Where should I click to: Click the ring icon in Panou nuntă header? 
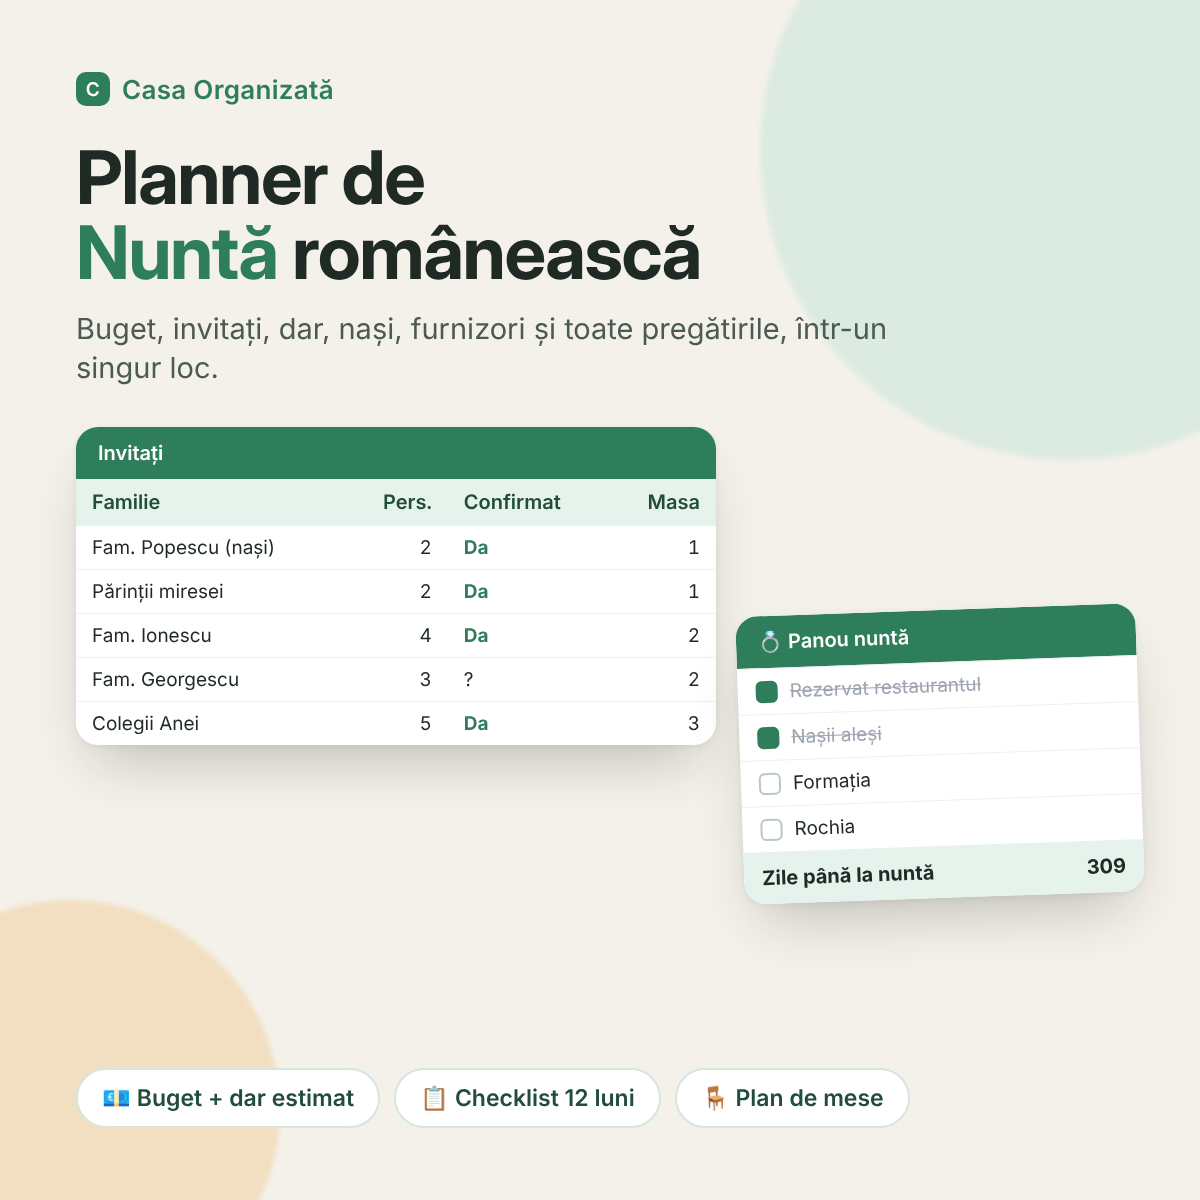tap(769, 642)
